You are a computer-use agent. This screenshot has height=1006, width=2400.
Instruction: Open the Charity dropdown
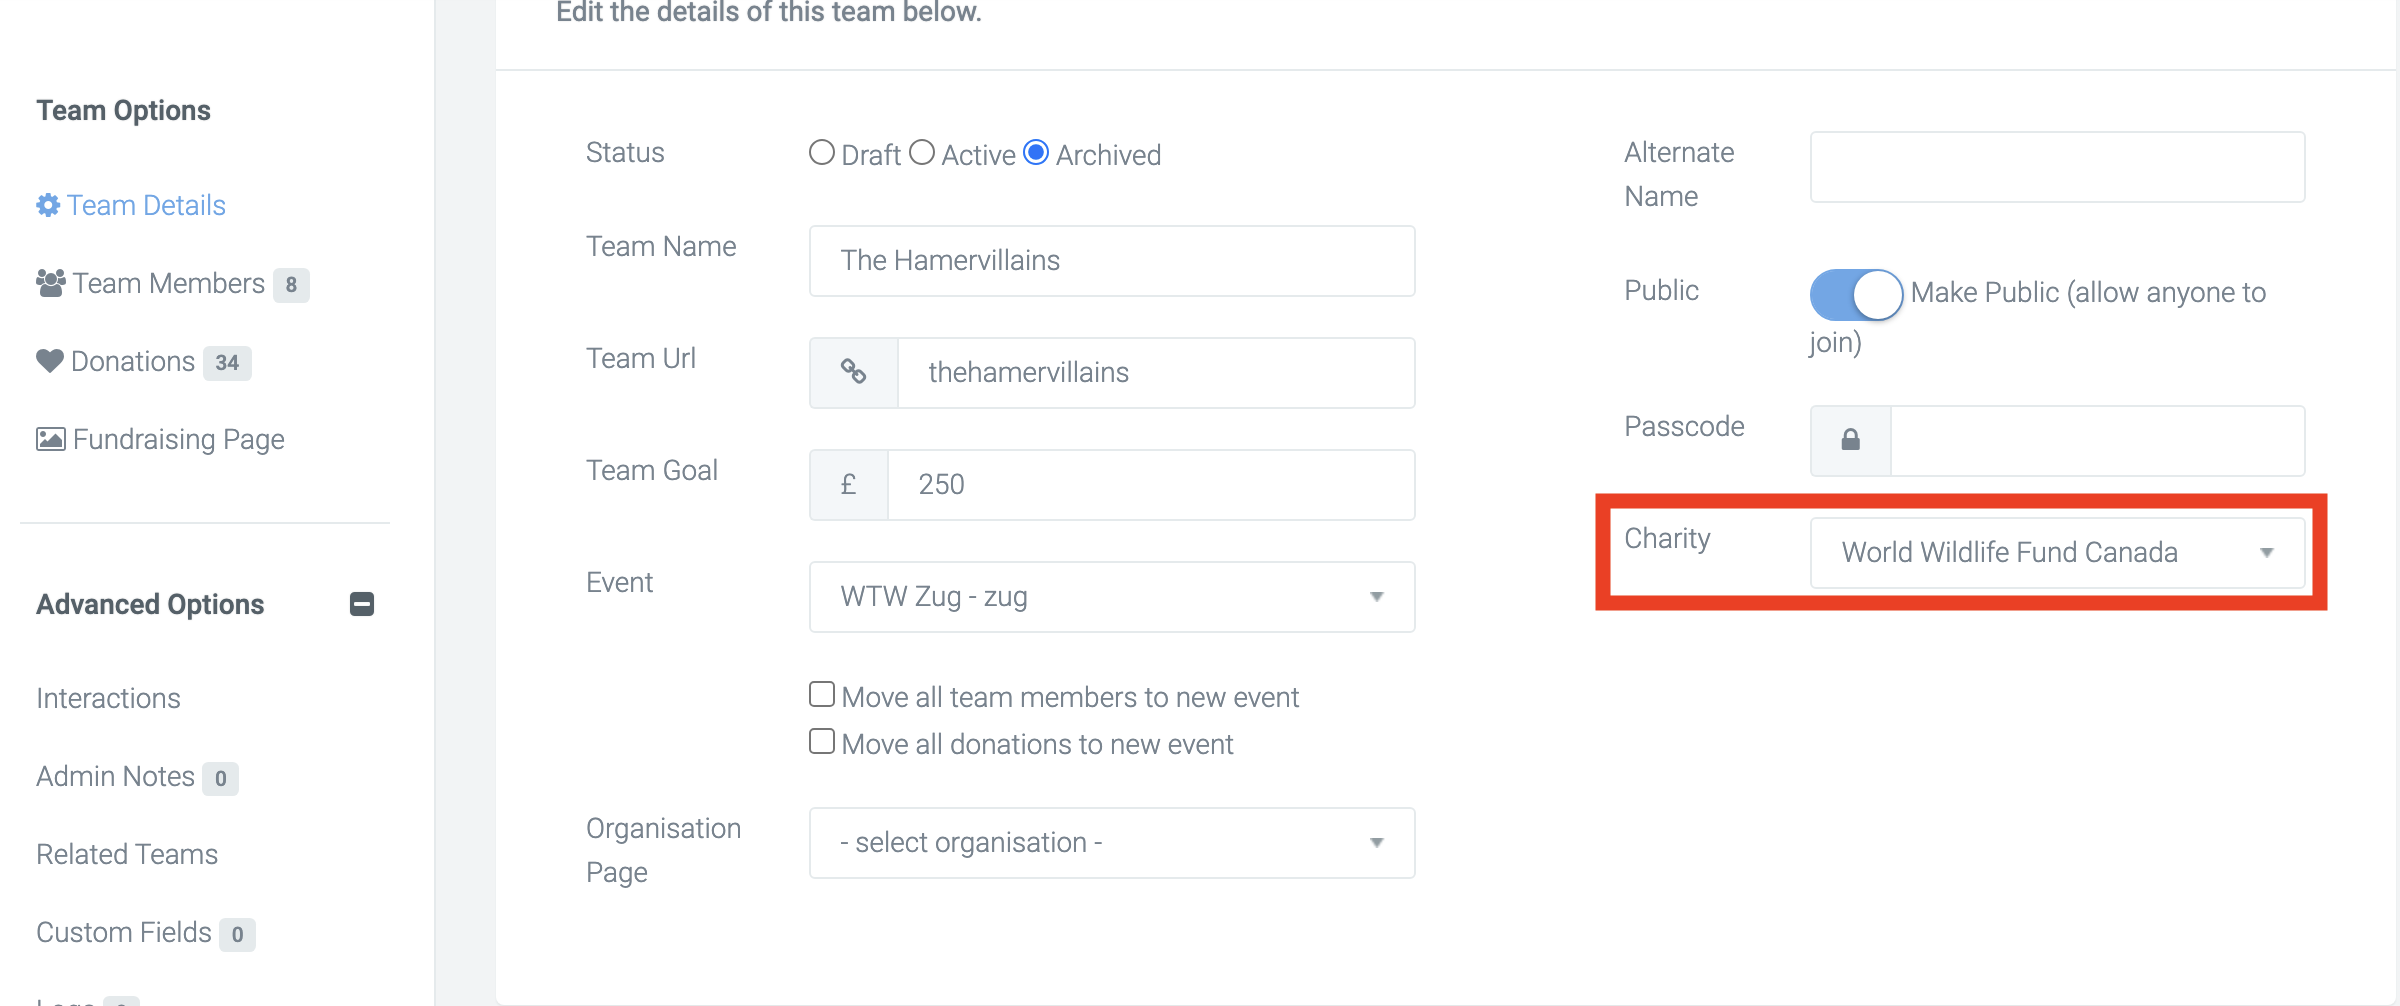pos(2058,553)
